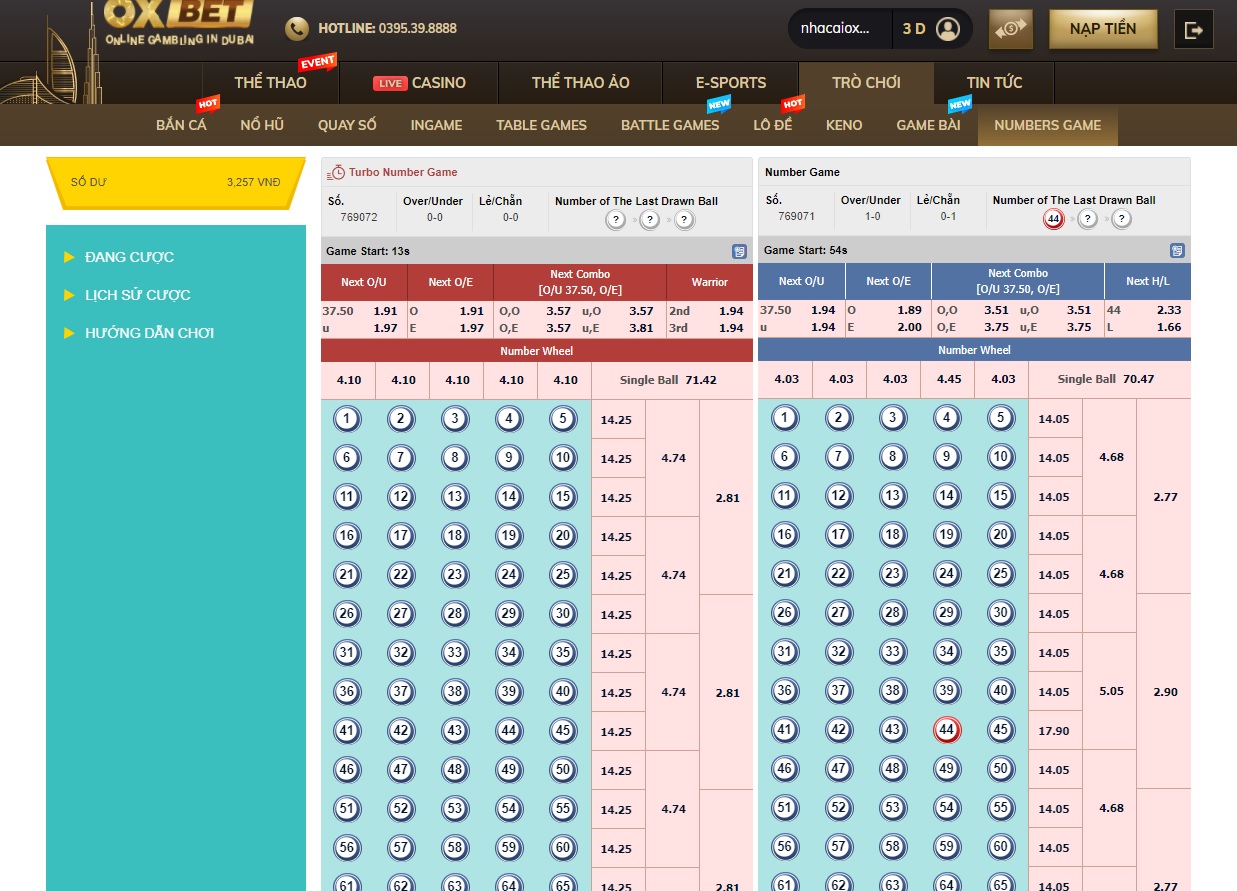1237x891 pixels.
Task: Select ball 44 highlighted in red in Number Game
Action: pos(946,730)
